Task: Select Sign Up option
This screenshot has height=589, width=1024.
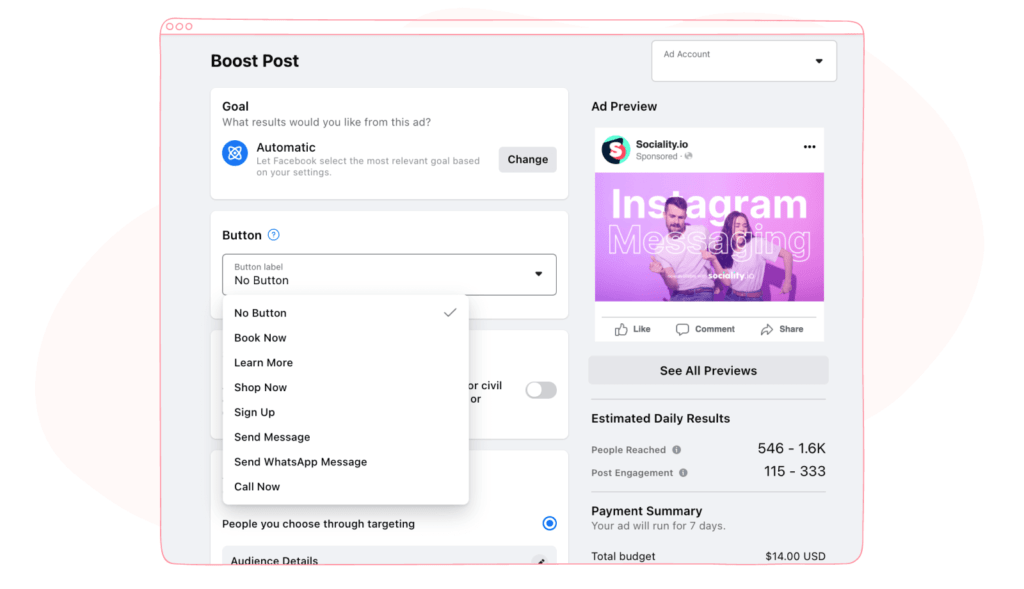Action: coord(345,412)
